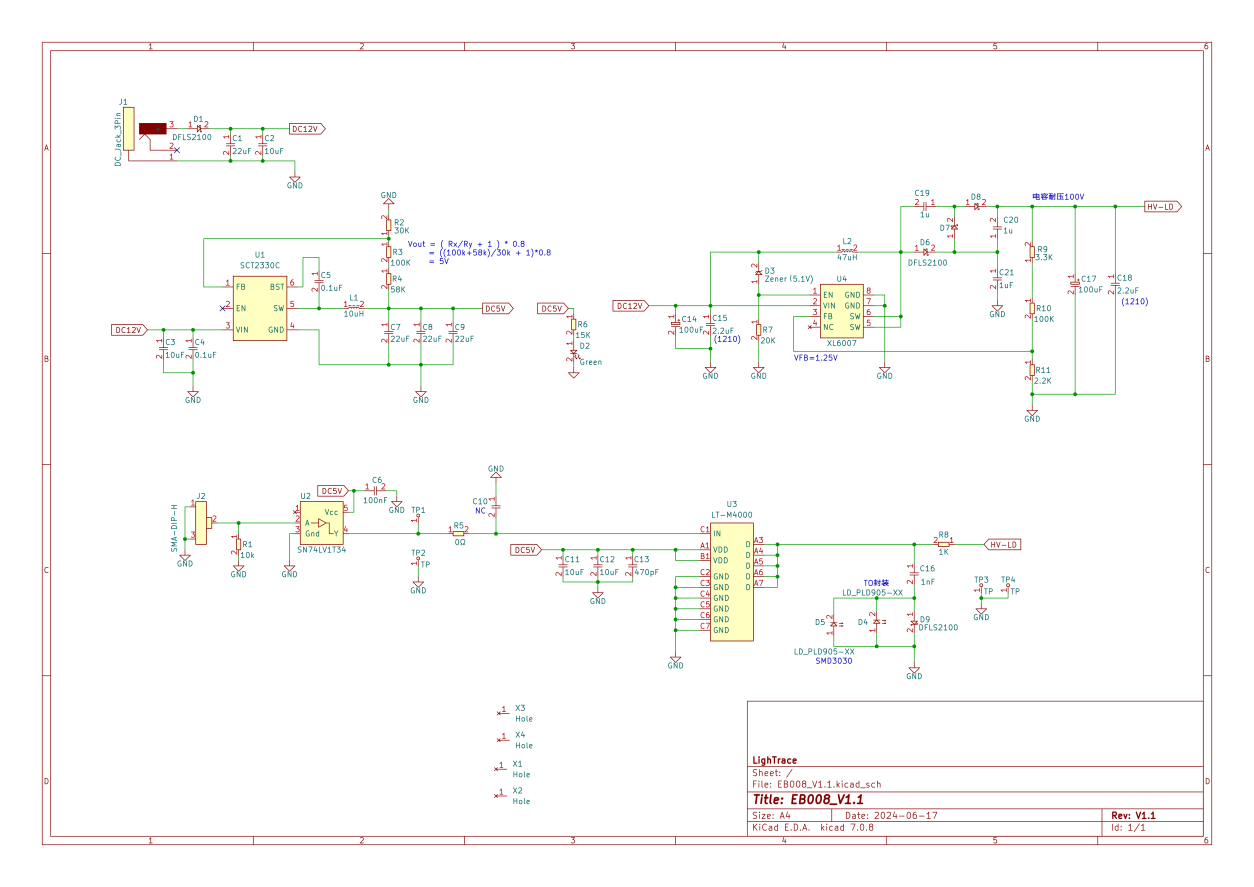Click the SN74LV1T34 buffer symbol U2
The height and width of the screenshot is (887, 1254).
click(x=322, y=523)
